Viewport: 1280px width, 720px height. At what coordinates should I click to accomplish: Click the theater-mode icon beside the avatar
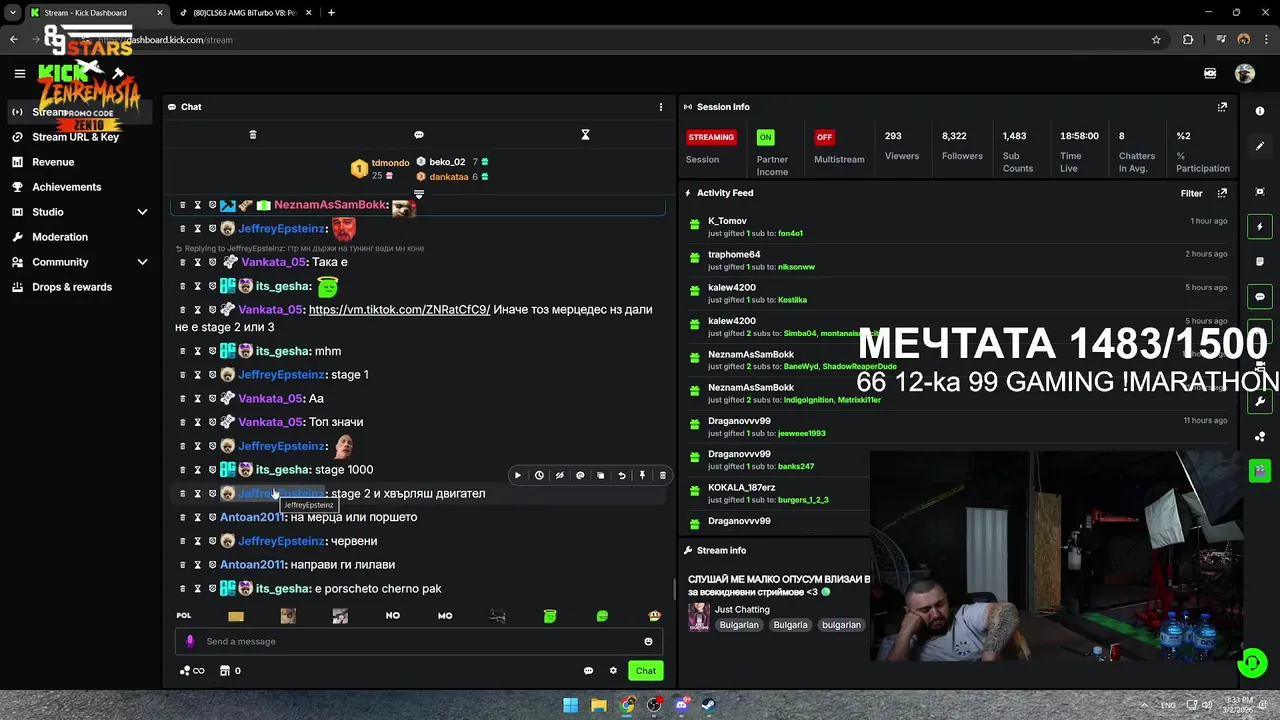[1210, 73]
